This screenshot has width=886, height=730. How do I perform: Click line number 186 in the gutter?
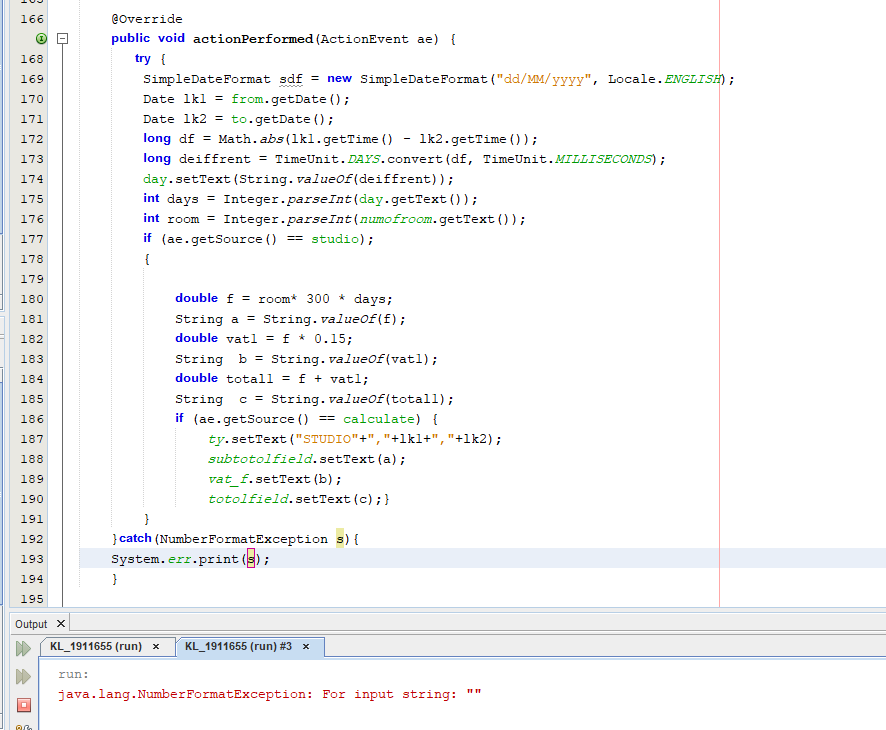tap(32, 419)
